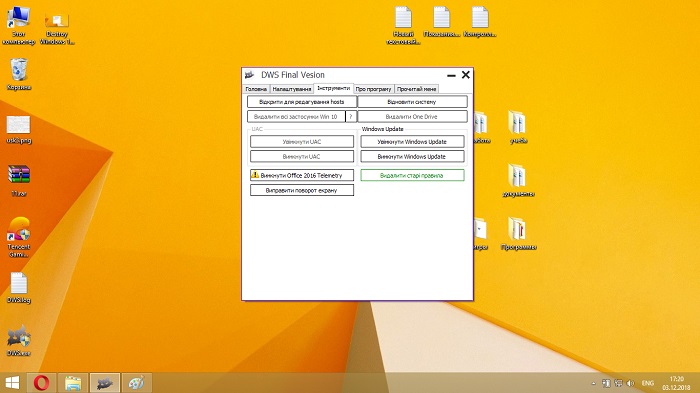Select the учёба folder icon
Screen dimensions: 700x393
tap(518, 127)
